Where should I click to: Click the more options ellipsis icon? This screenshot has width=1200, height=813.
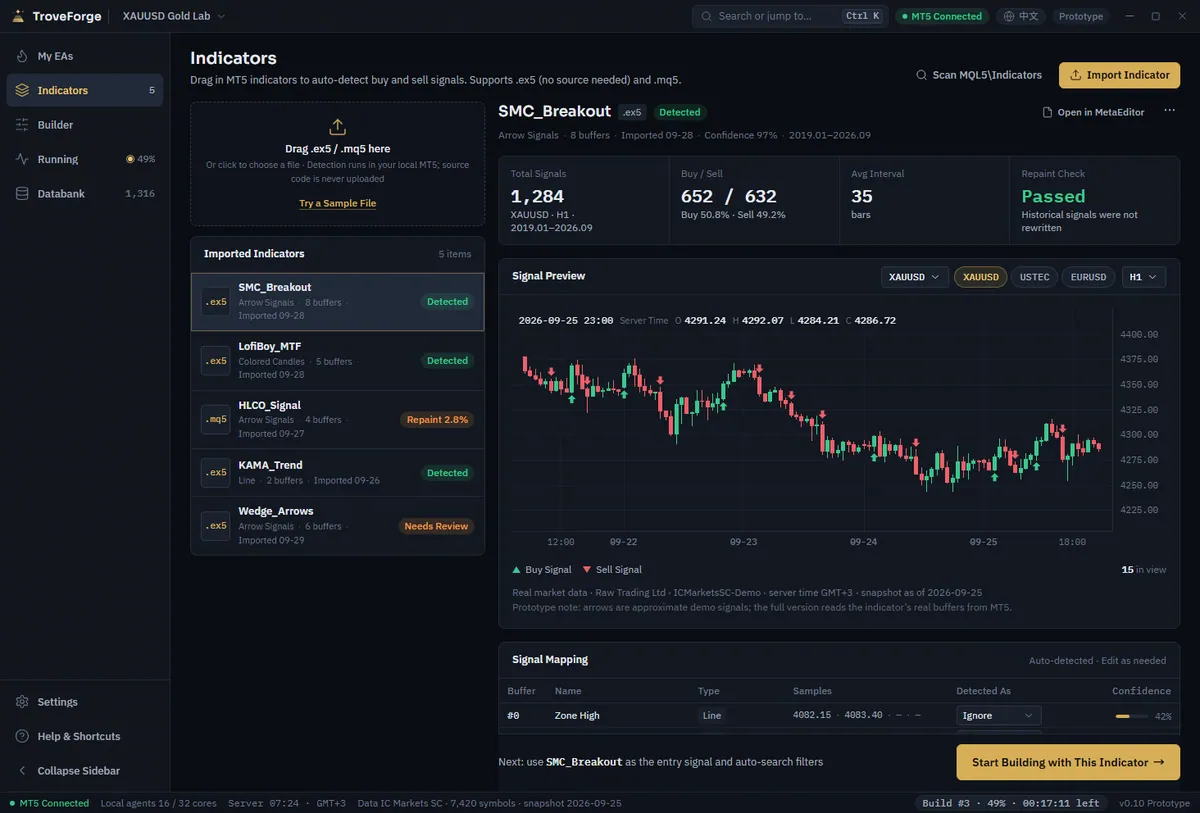tap(1169, 111)
